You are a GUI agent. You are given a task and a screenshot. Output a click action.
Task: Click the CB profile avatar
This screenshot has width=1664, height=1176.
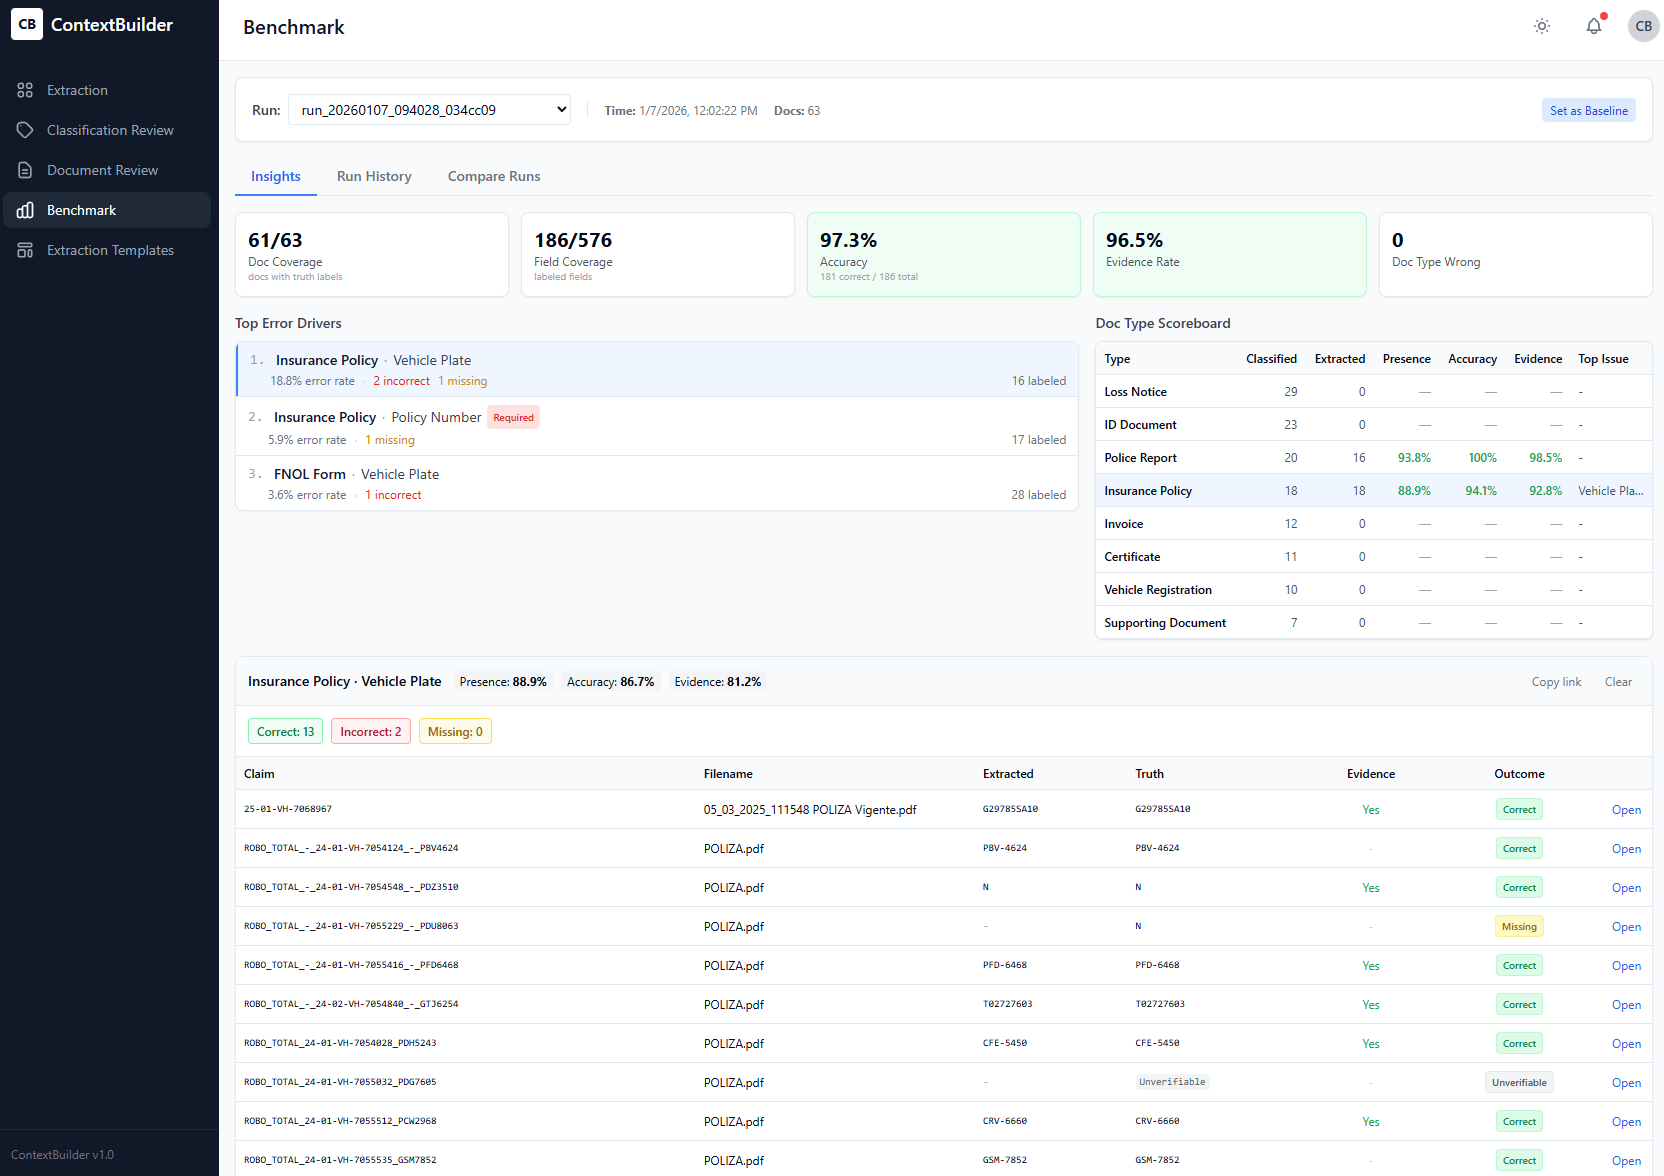click(1643, 26)
